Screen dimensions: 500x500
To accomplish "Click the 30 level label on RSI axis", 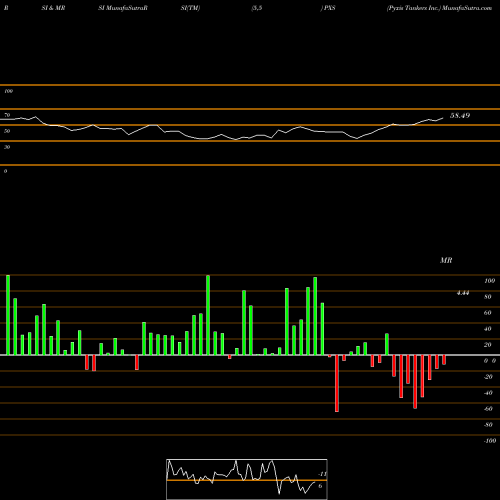I will 7,147.
